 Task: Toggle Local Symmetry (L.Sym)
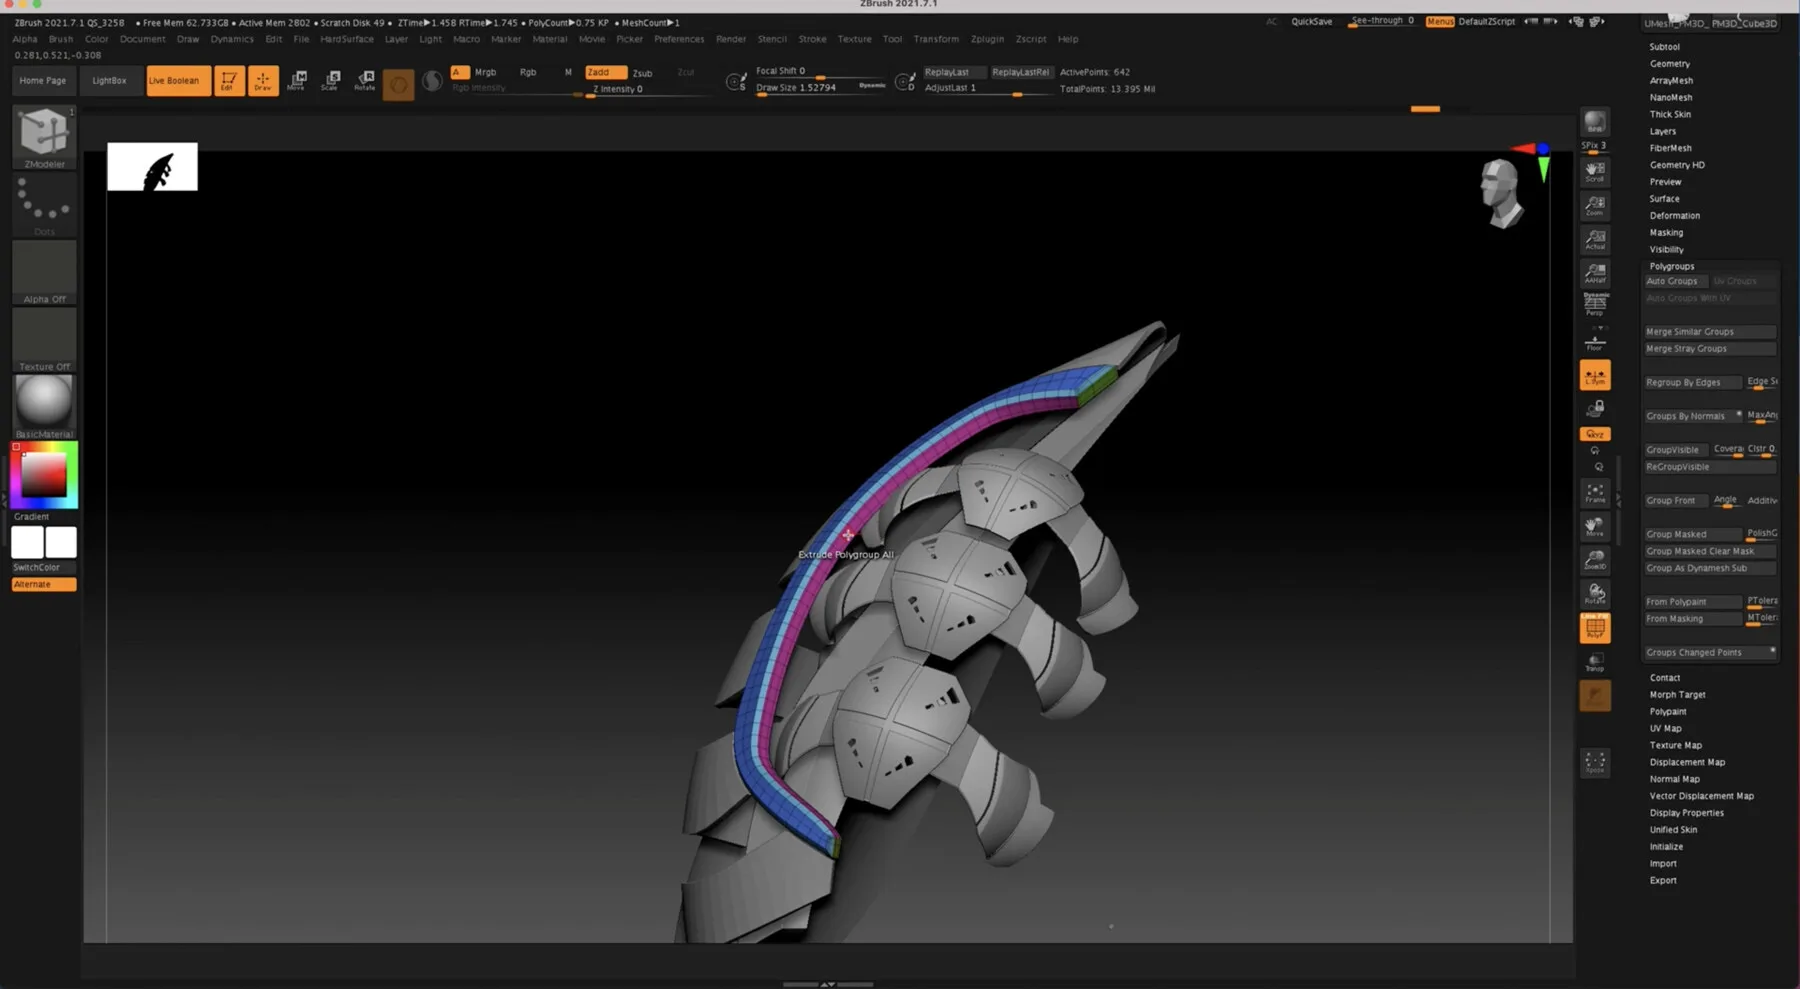coord(1595,375)
